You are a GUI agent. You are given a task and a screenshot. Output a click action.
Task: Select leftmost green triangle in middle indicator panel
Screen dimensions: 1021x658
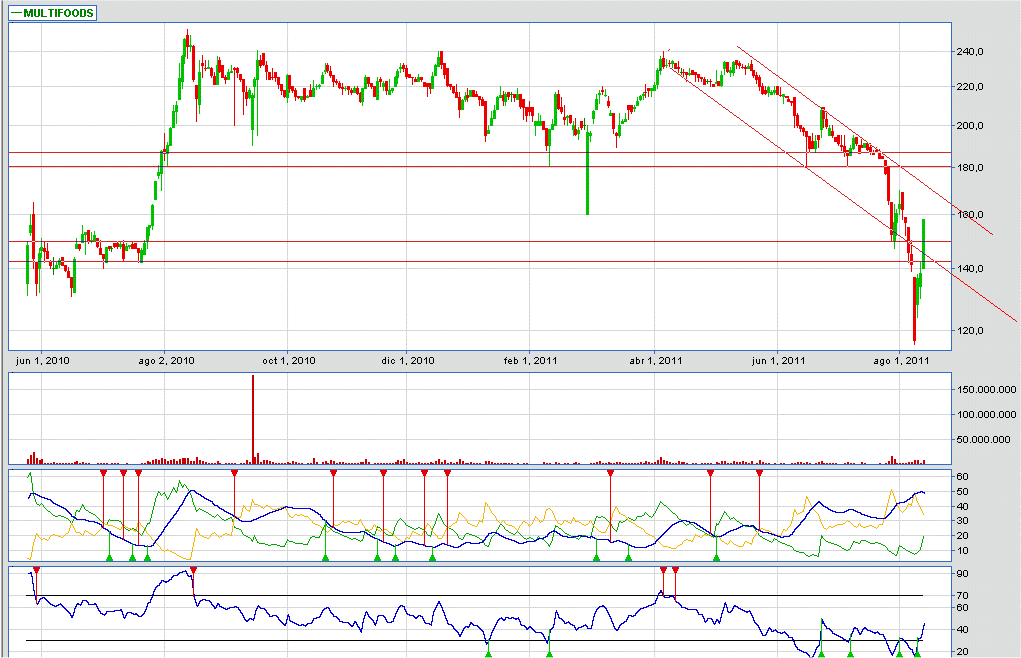[x=110, y=557]
